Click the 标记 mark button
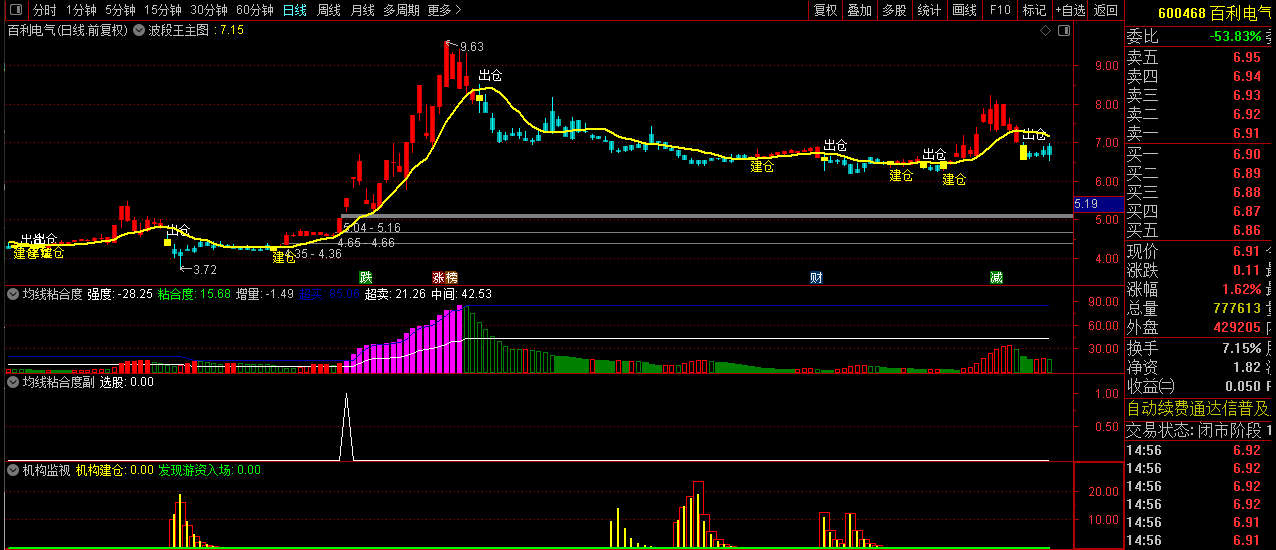Image resolution: width=1276 pixels, height=550 pixels. click(x=1034, y=10)
